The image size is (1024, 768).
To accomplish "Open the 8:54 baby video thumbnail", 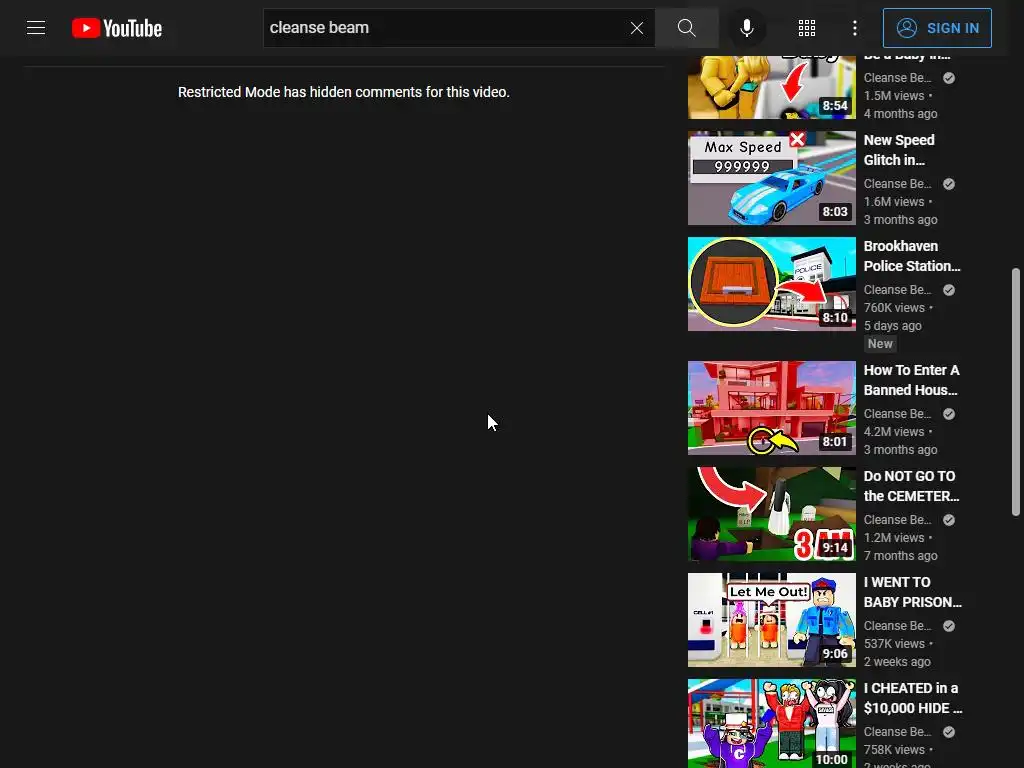I will coord(771,87).
